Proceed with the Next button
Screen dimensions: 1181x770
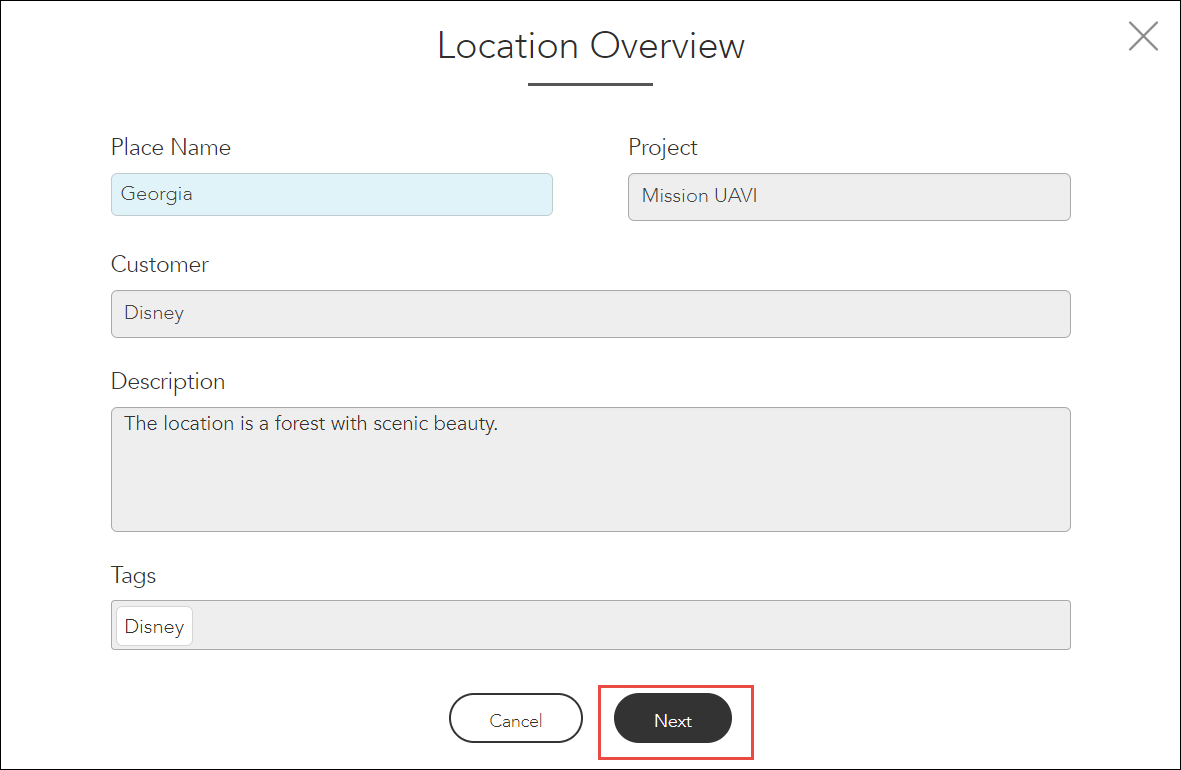pyautogui.click(x=673, y=718)
